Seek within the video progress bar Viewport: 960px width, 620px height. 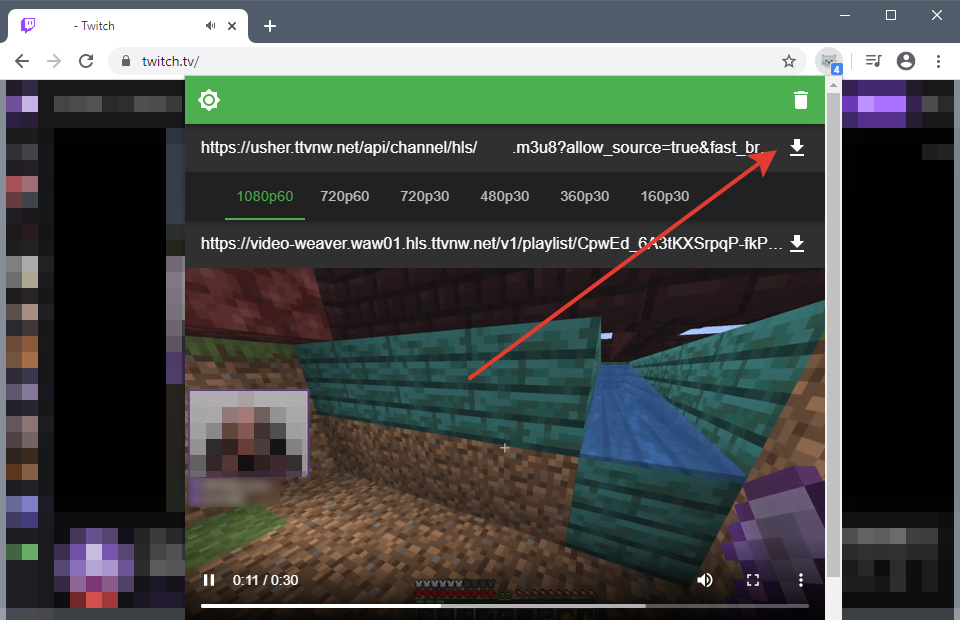[x=504, y=606]
